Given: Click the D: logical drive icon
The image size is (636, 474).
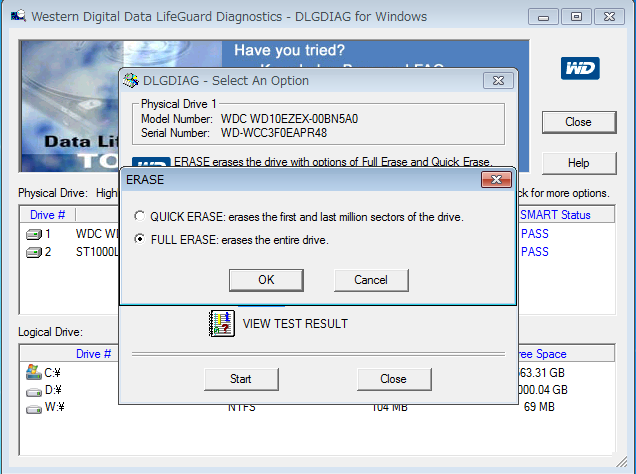Looking at the screenshot, I should 34,391.
